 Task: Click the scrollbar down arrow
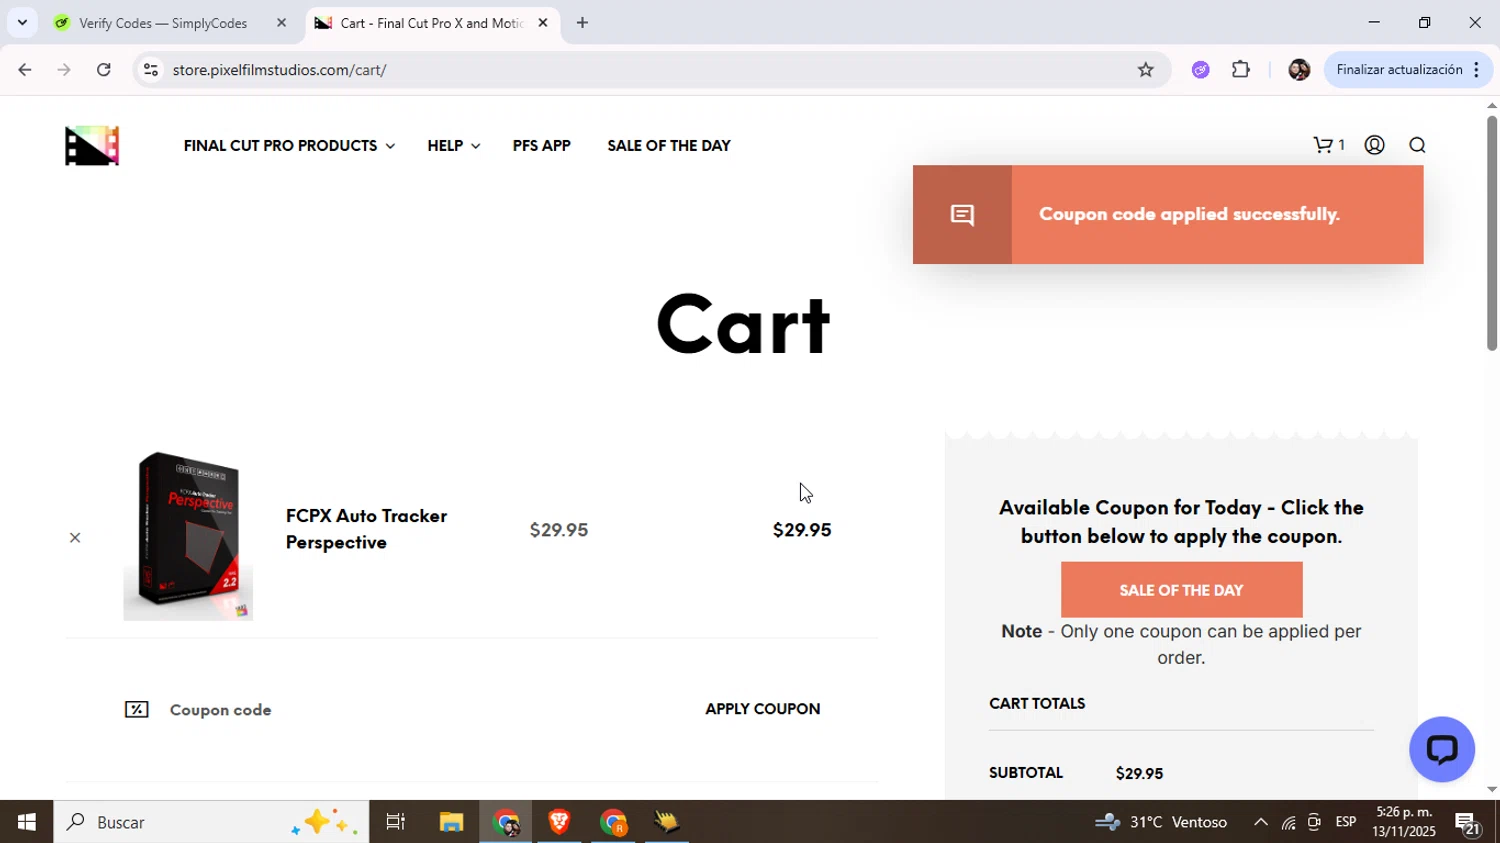tap(1491, 790)
